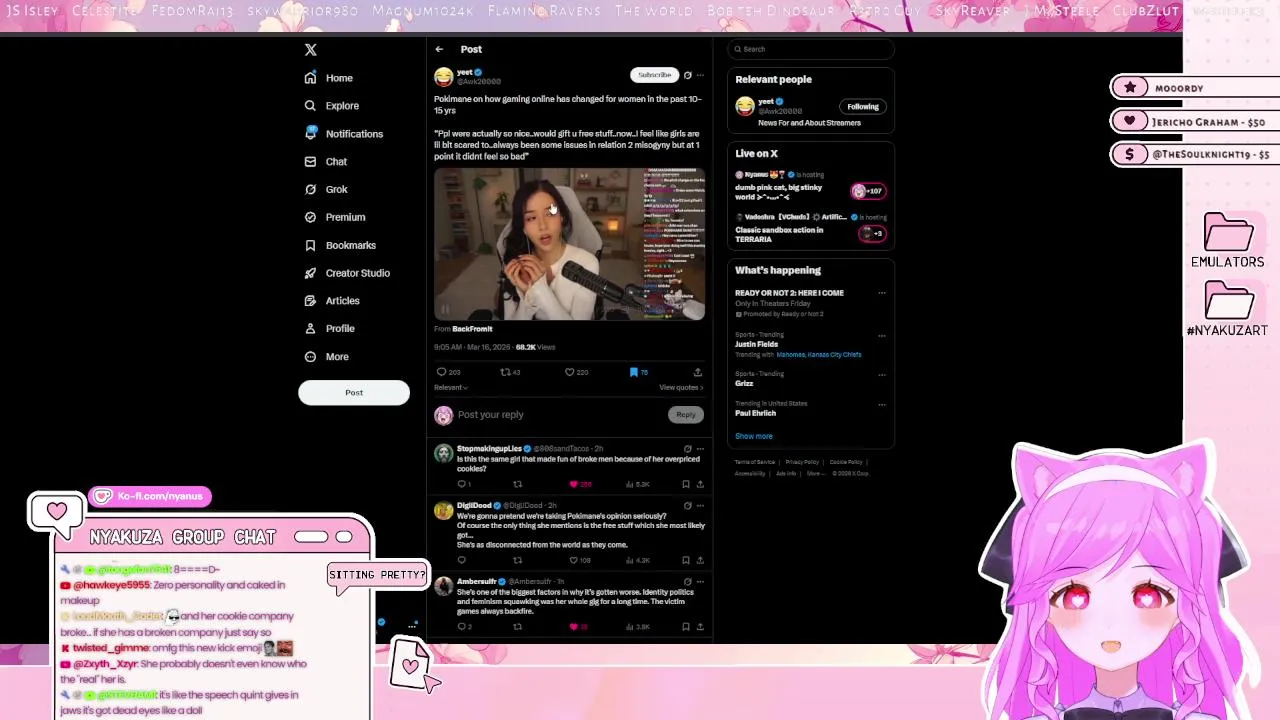This screenshot has width=1280, height=720.
Task: Open Profile from the sidebar
Action: coord(329,328)
